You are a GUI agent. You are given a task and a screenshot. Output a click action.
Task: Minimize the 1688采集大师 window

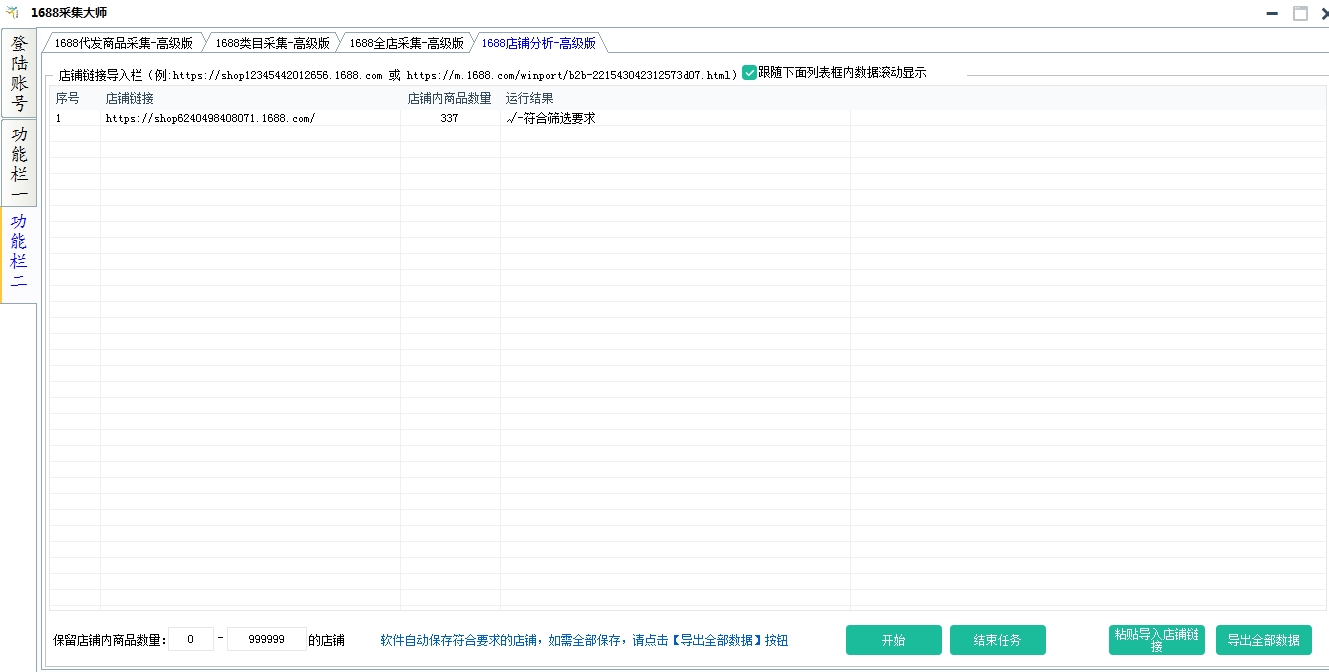(x=1272, y=13)
